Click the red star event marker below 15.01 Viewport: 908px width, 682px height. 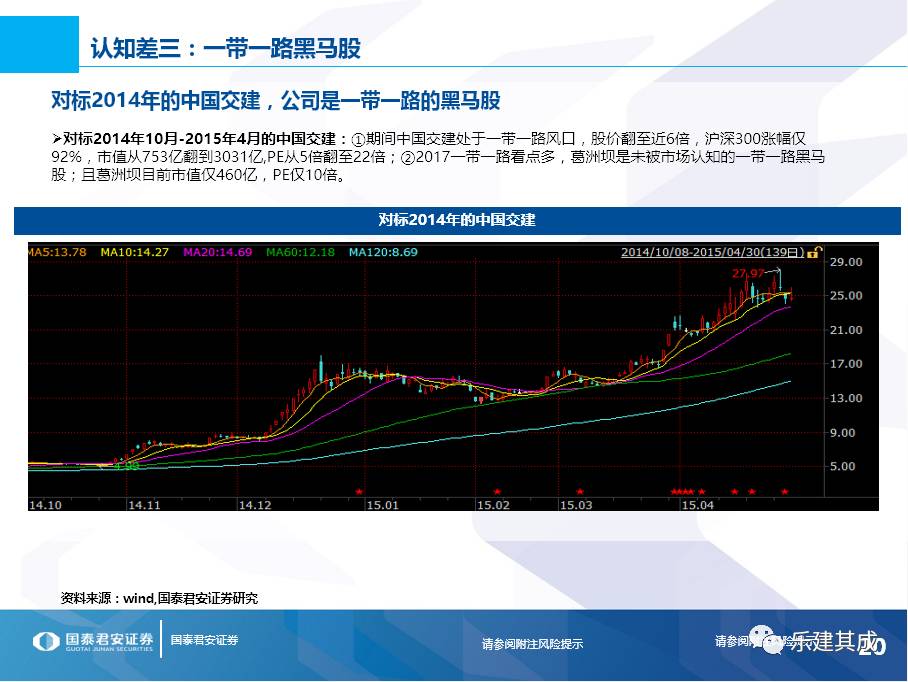(358, 491)
